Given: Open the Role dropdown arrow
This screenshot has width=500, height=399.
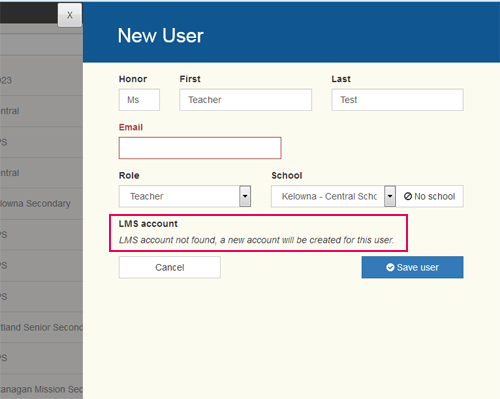Looking at the screenshot, I should pos(245,196).
